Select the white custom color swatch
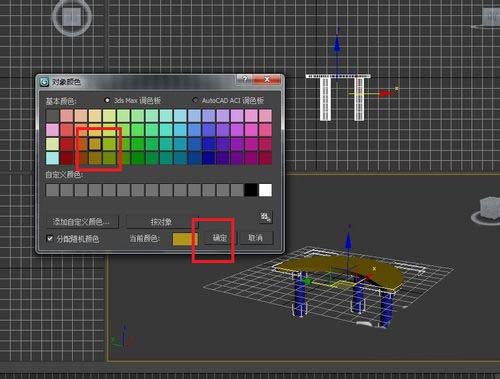The height and width of the screenshot is (379, 500). pyautogui.click(x=265, y=190)
